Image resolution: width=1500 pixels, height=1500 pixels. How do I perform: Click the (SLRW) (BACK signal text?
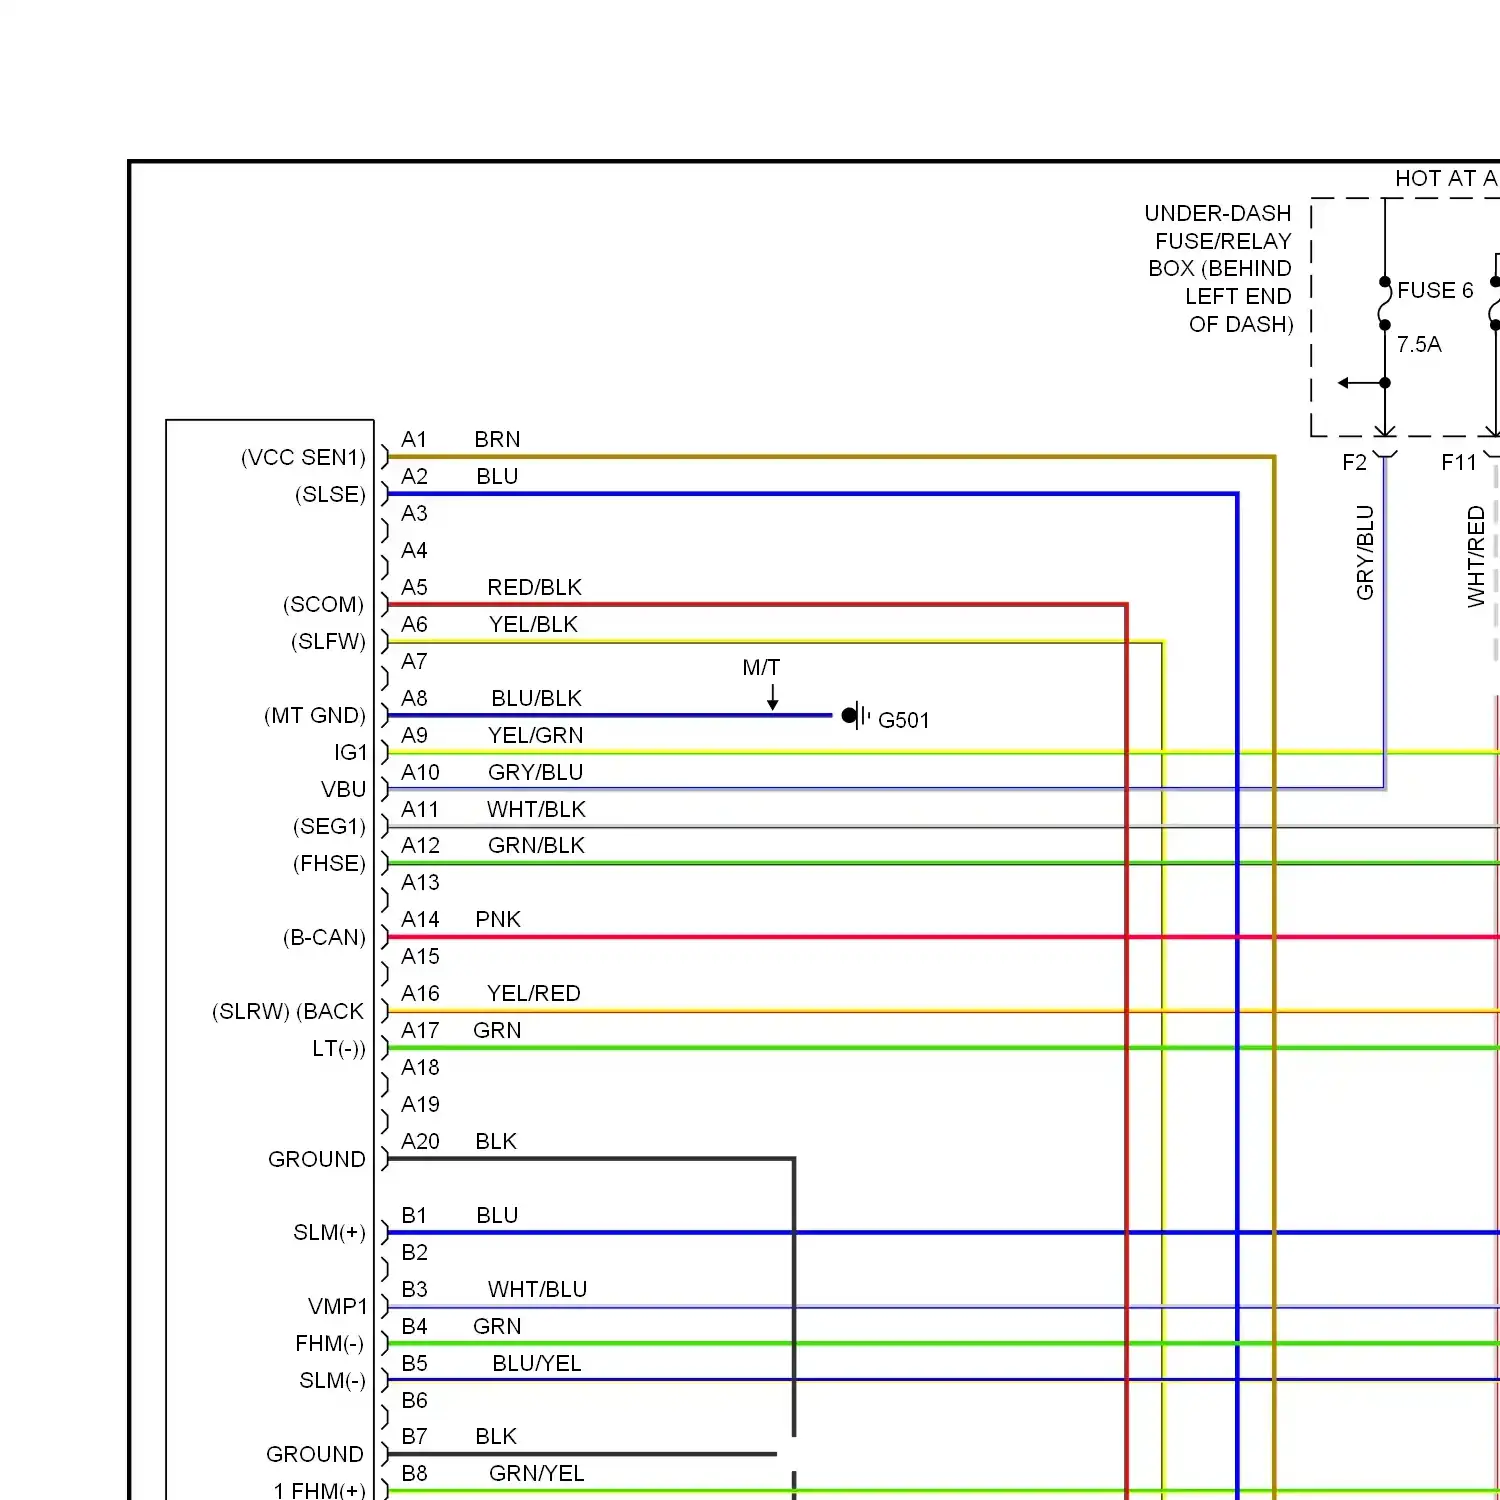click(x=288, y=1012)
